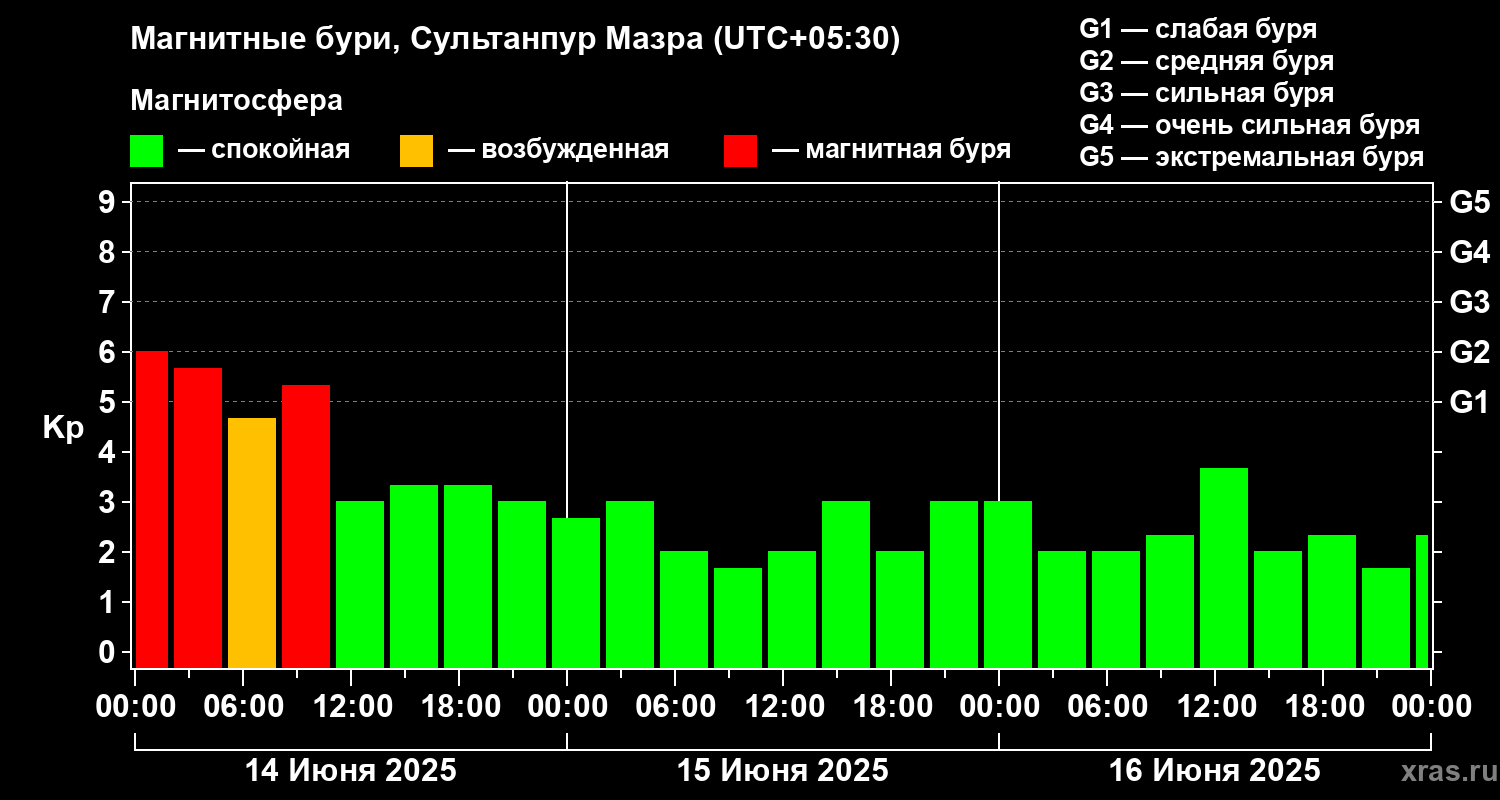Click the G1 label on right axis
The height and width of the screenshot is (800, 1500).
(x=1469, y=403)
